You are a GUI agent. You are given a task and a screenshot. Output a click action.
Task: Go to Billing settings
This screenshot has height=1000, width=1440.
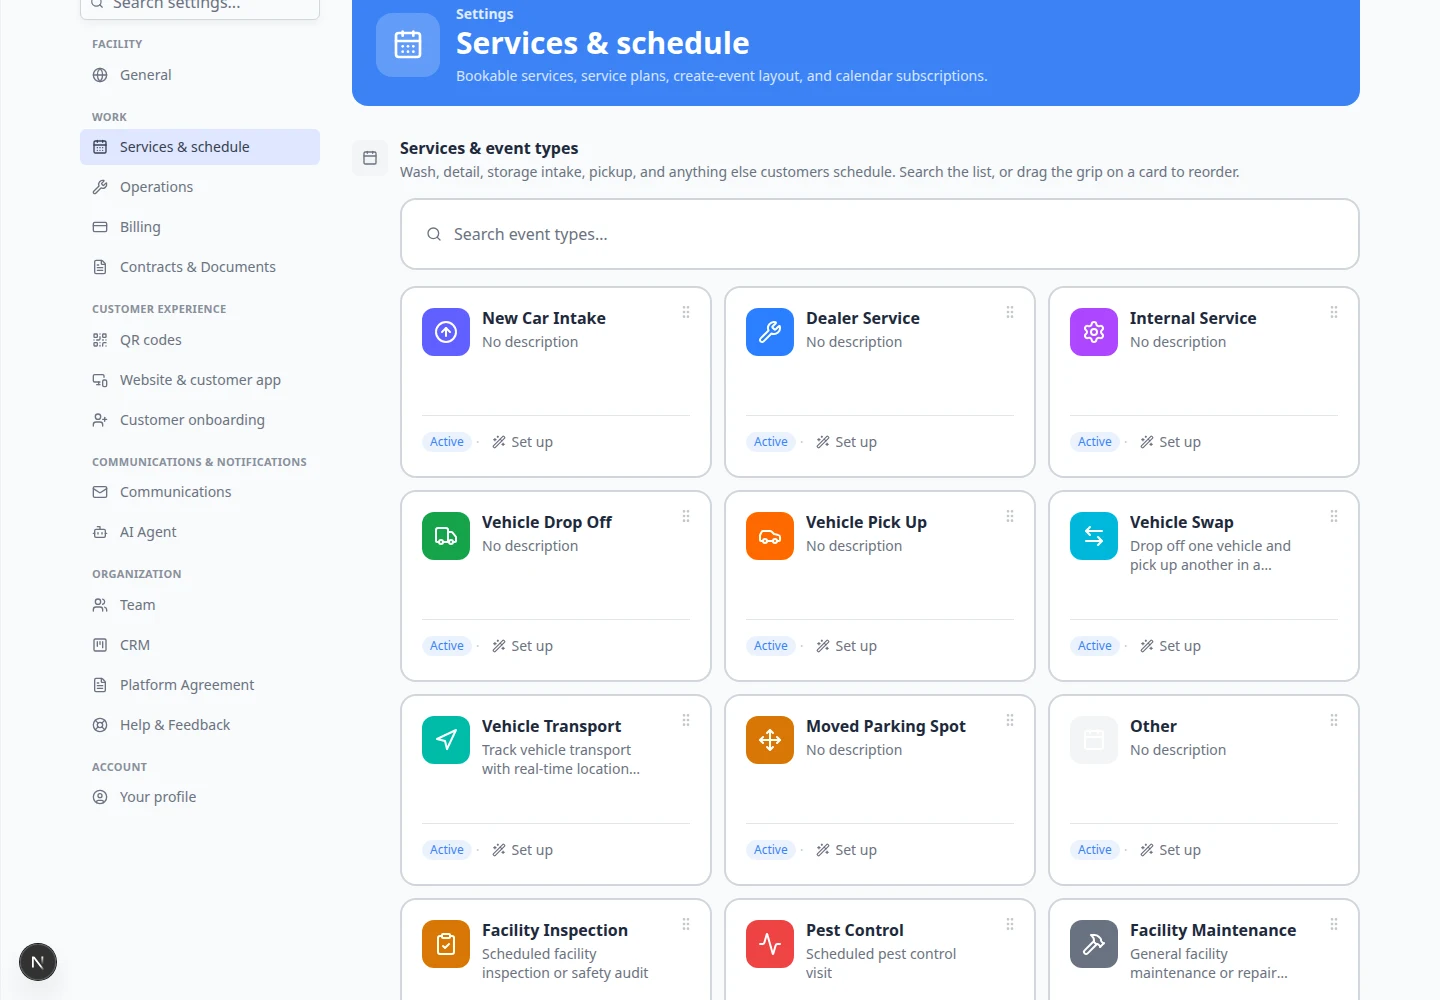[200, 227]
